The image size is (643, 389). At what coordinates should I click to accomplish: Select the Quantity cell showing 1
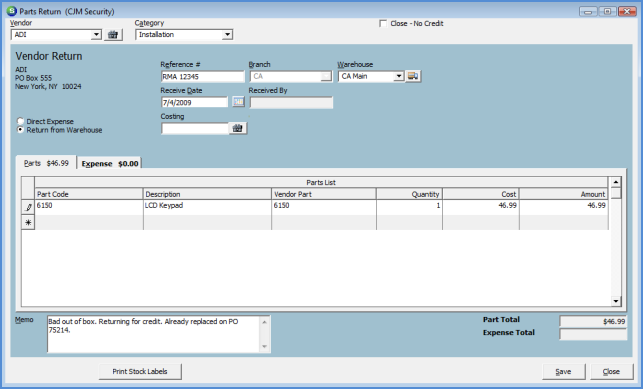point(409,207)
